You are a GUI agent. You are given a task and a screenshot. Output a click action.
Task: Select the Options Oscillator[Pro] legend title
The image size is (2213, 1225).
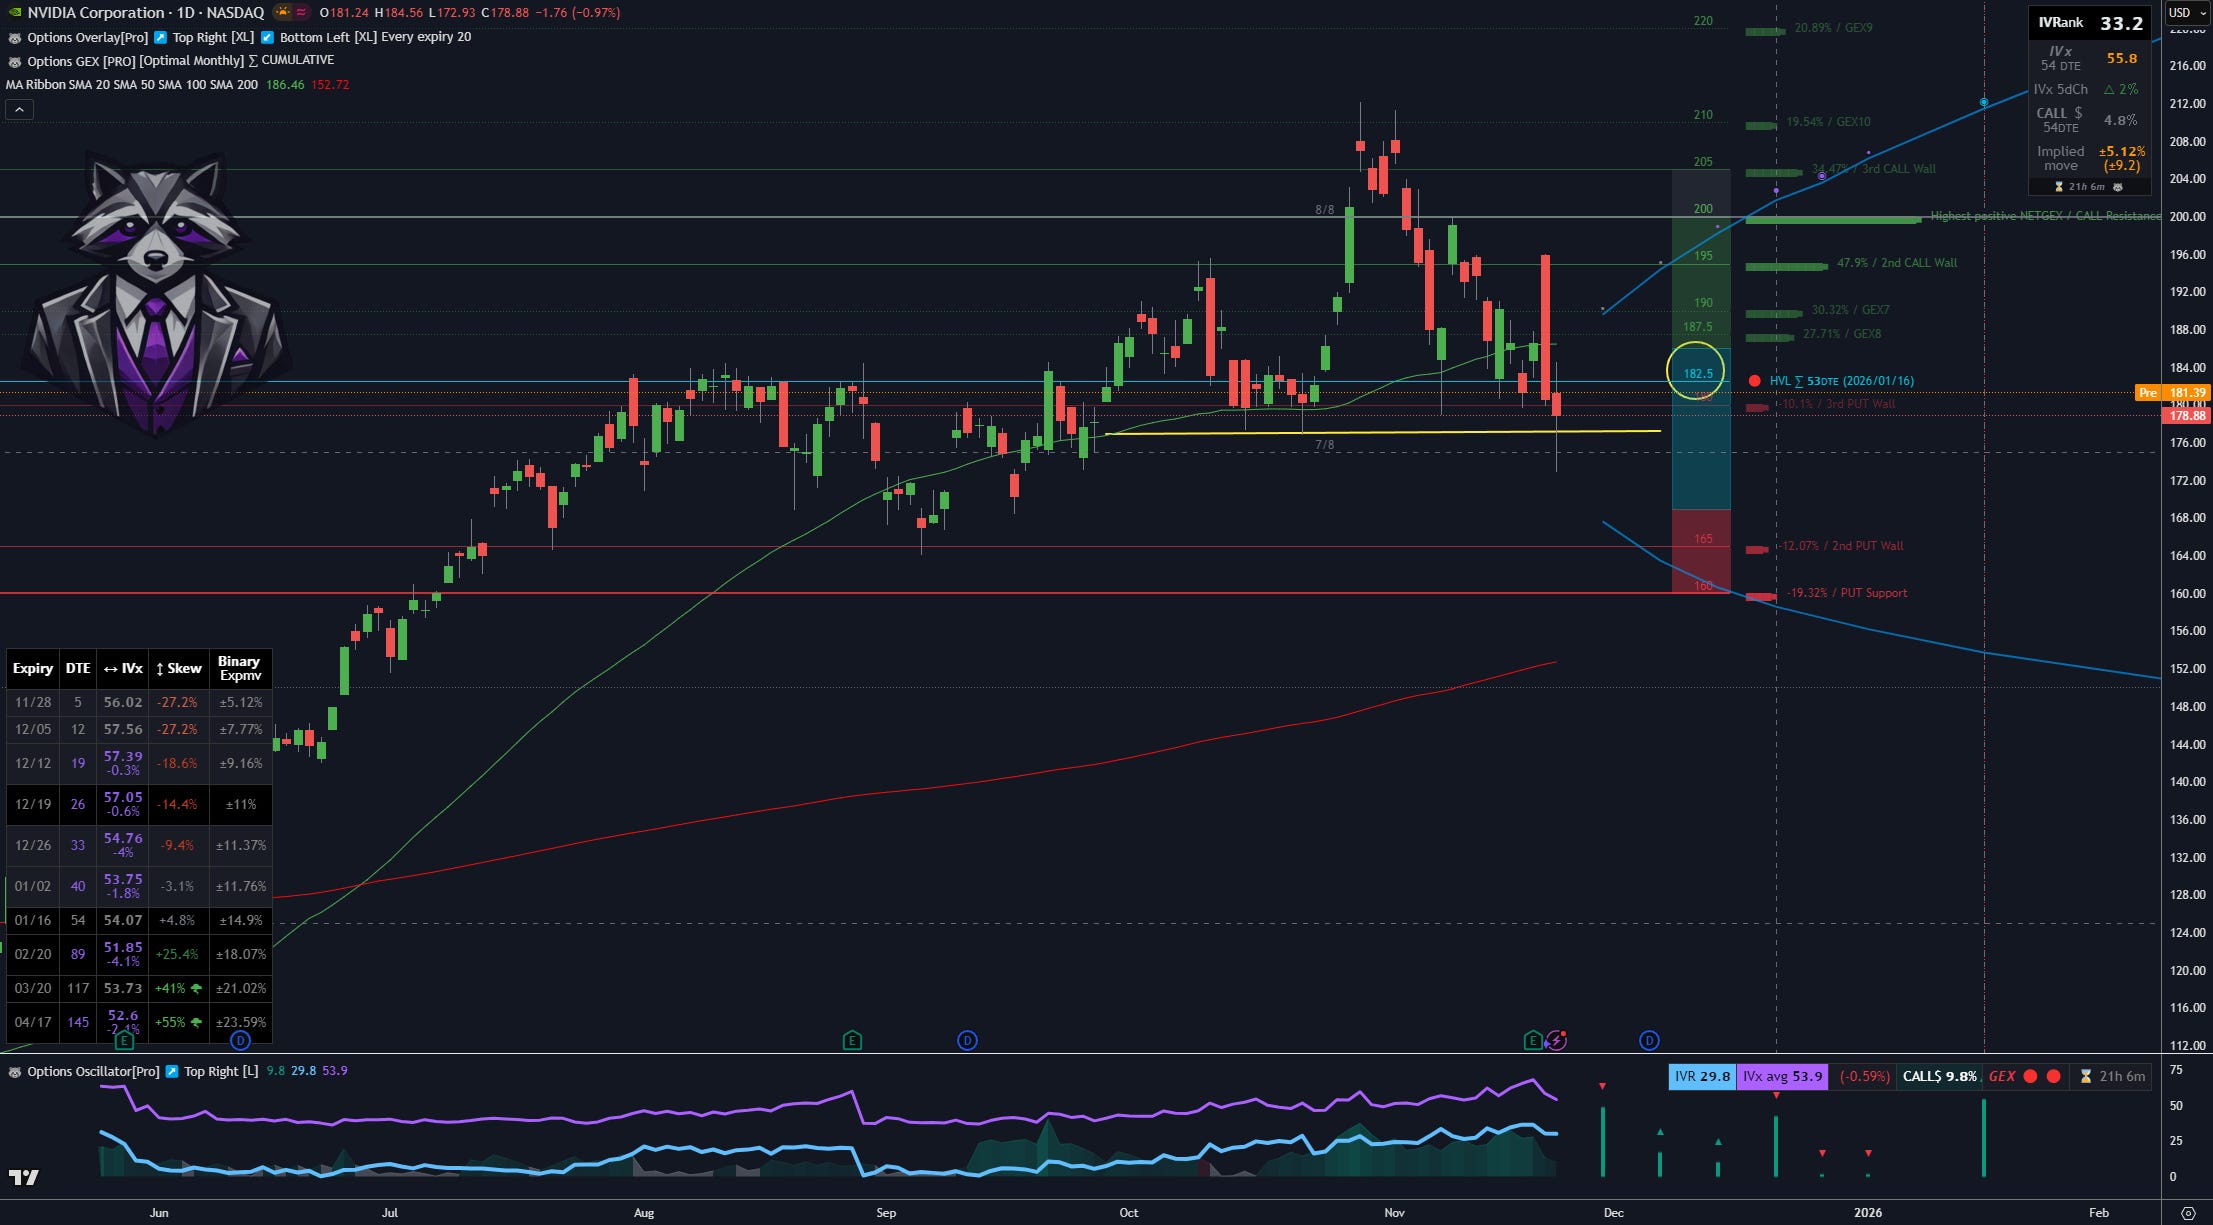(x=92, y=1072)
